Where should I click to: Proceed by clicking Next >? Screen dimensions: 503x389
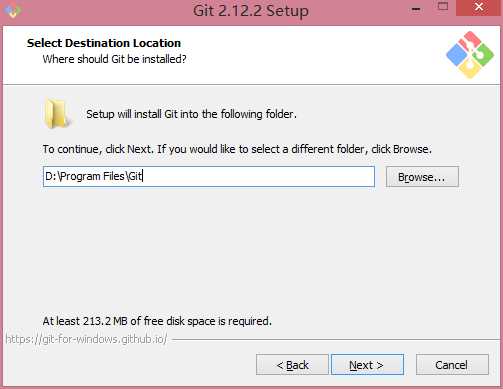367,365
